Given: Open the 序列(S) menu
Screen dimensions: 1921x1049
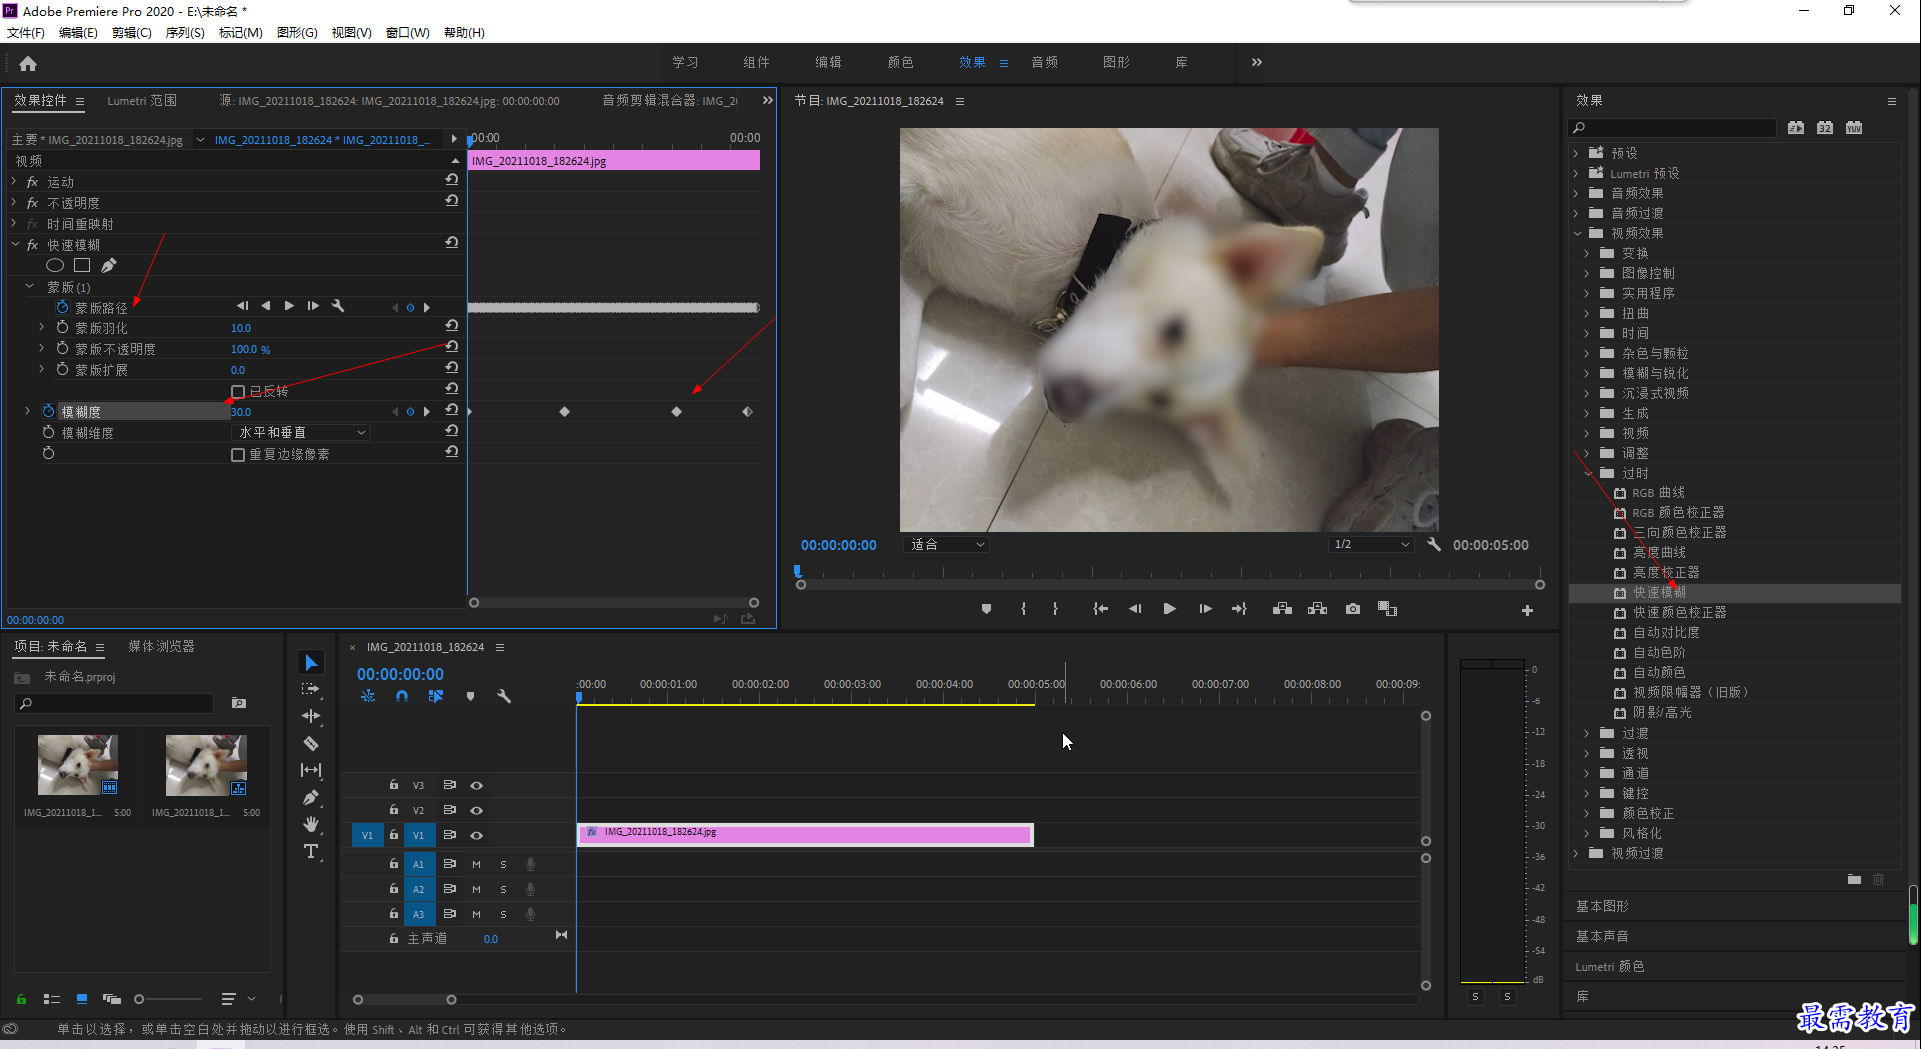Looking at the screenshot, I should coord(185,32).
